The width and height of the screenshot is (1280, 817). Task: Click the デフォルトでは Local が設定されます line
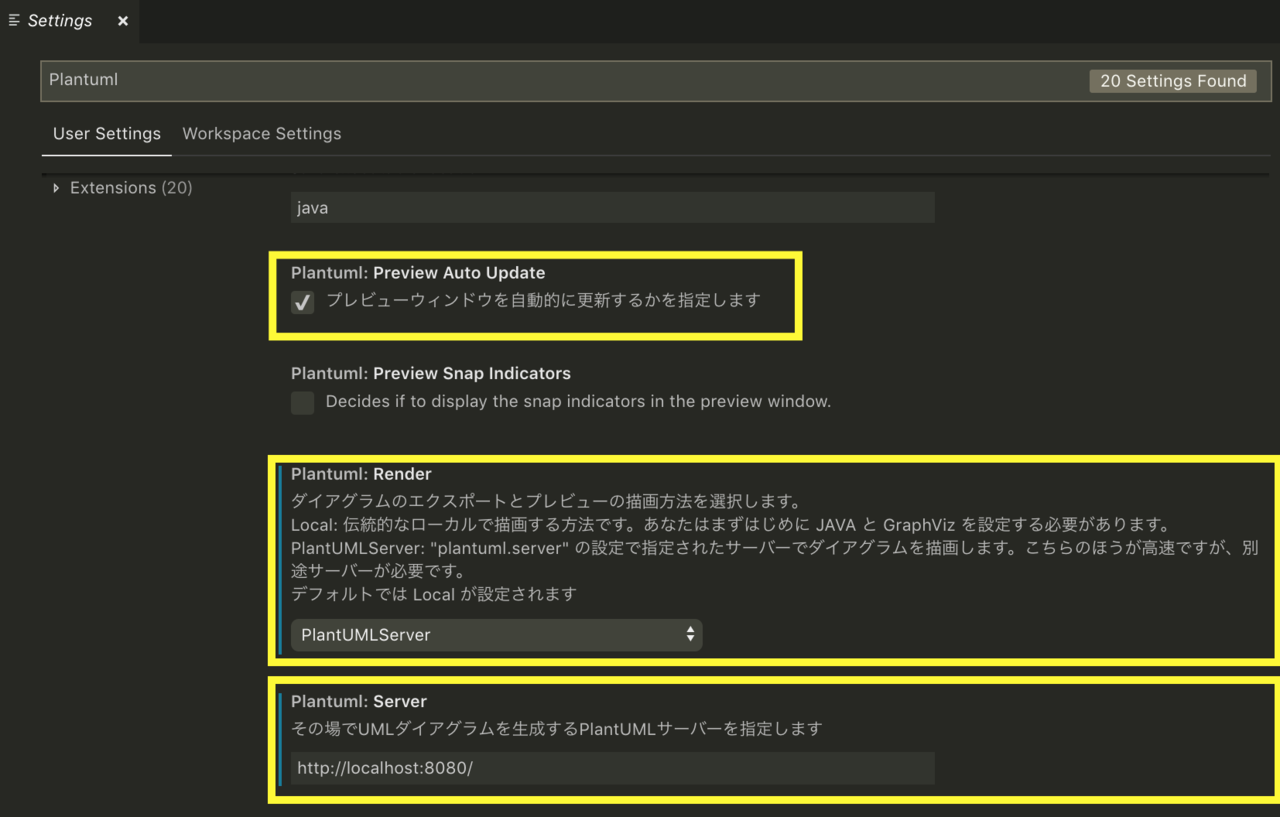434,594
